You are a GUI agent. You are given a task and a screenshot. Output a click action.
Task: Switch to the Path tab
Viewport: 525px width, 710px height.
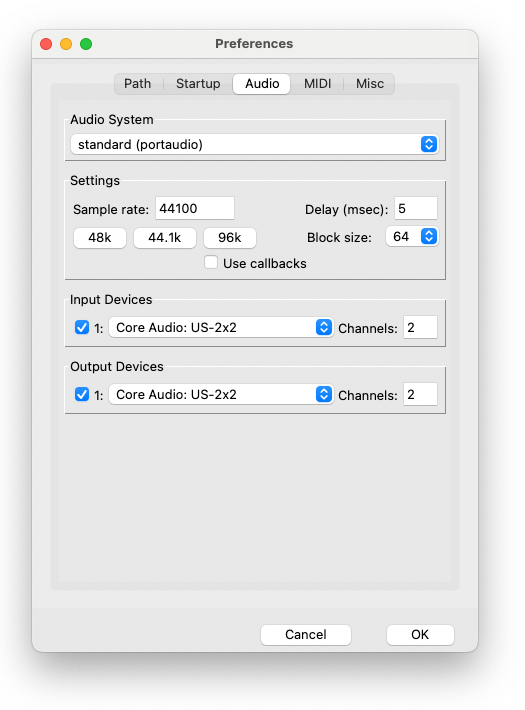pyautogui.click(x=138, y=84)
